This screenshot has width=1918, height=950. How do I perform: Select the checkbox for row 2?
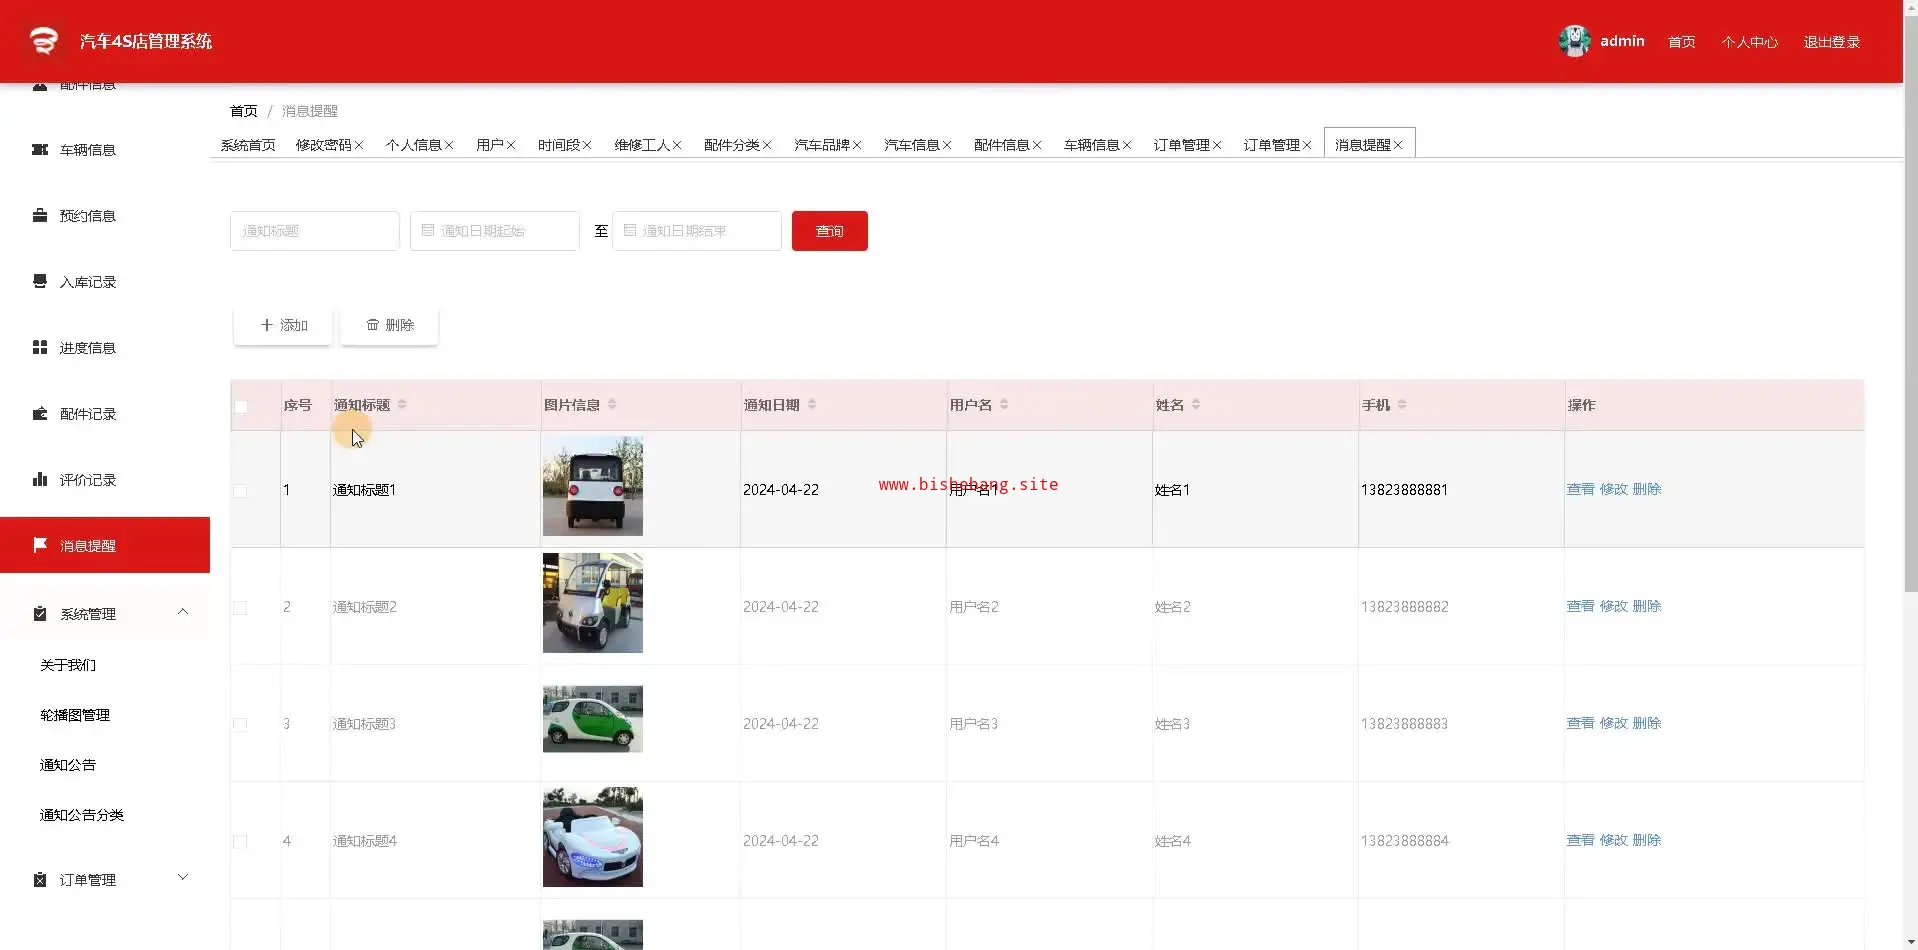click(240, 607)
